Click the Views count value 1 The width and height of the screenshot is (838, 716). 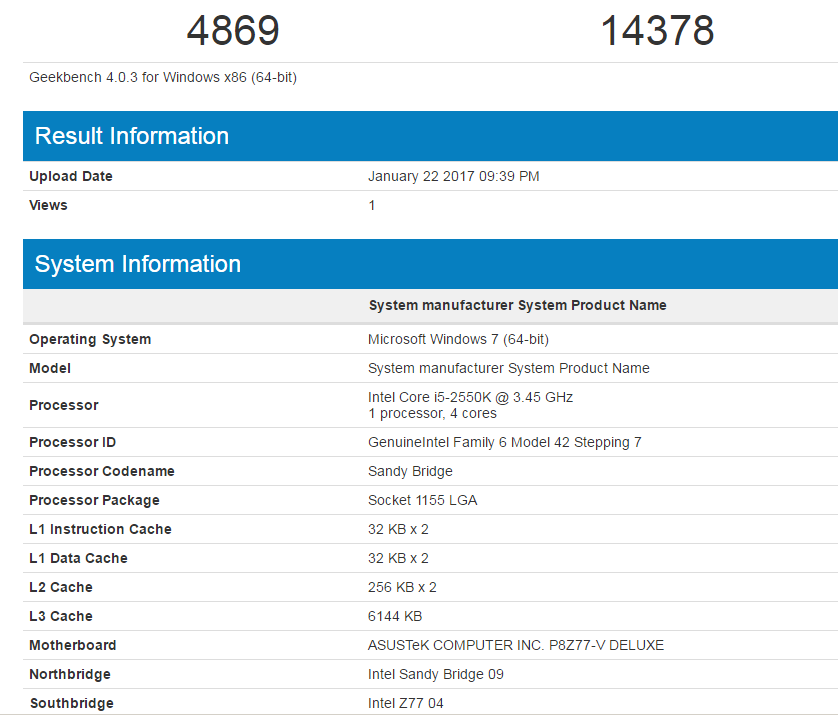[x=371, y=205]
